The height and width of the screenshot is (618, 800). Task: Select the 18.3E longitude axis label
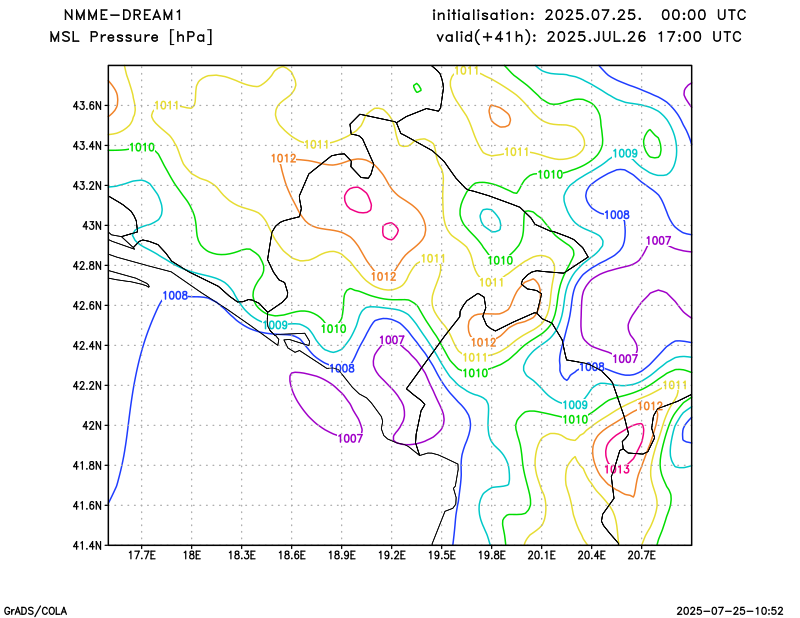[241, 555]
